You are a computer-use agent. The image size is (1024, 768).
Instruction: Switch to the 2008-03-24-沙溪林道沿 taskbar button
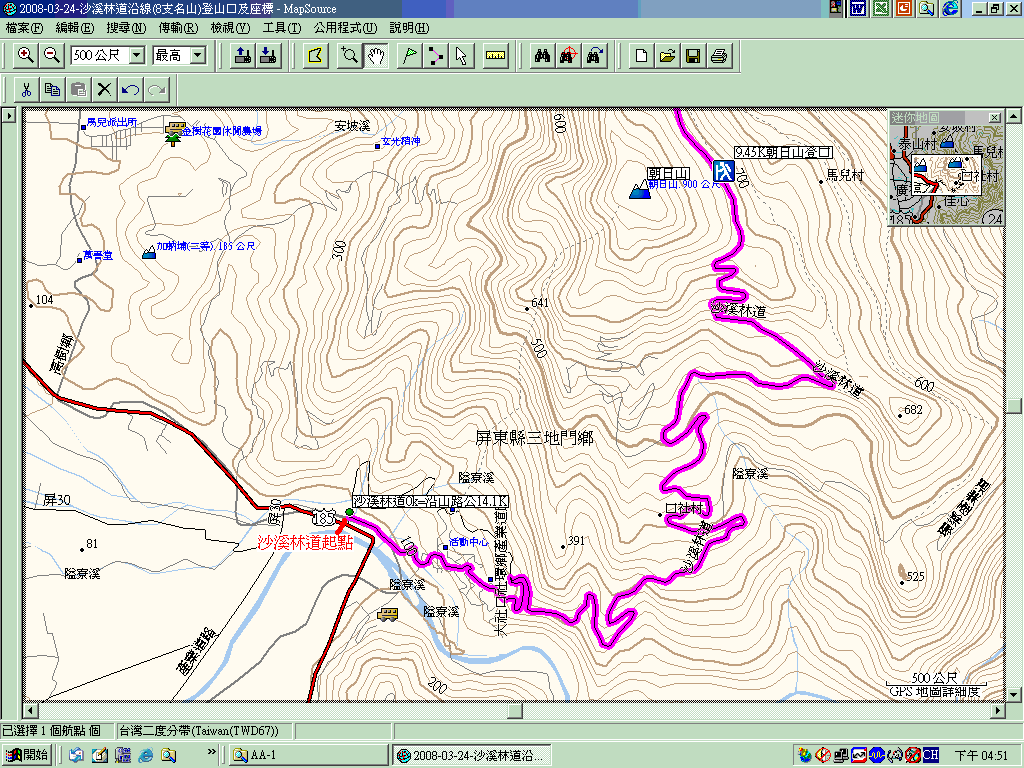click(x=472, y=756)
